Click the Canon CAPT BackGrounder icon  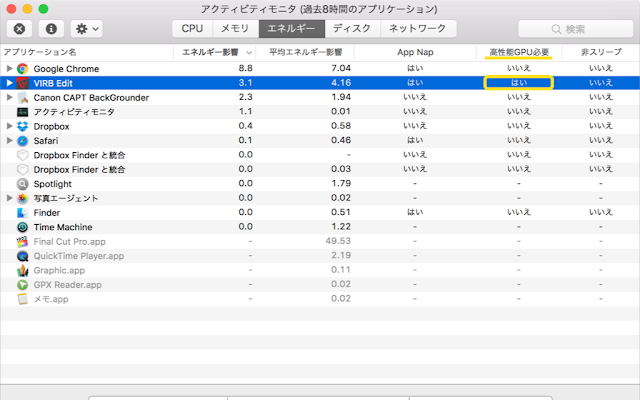pos(22,98)
